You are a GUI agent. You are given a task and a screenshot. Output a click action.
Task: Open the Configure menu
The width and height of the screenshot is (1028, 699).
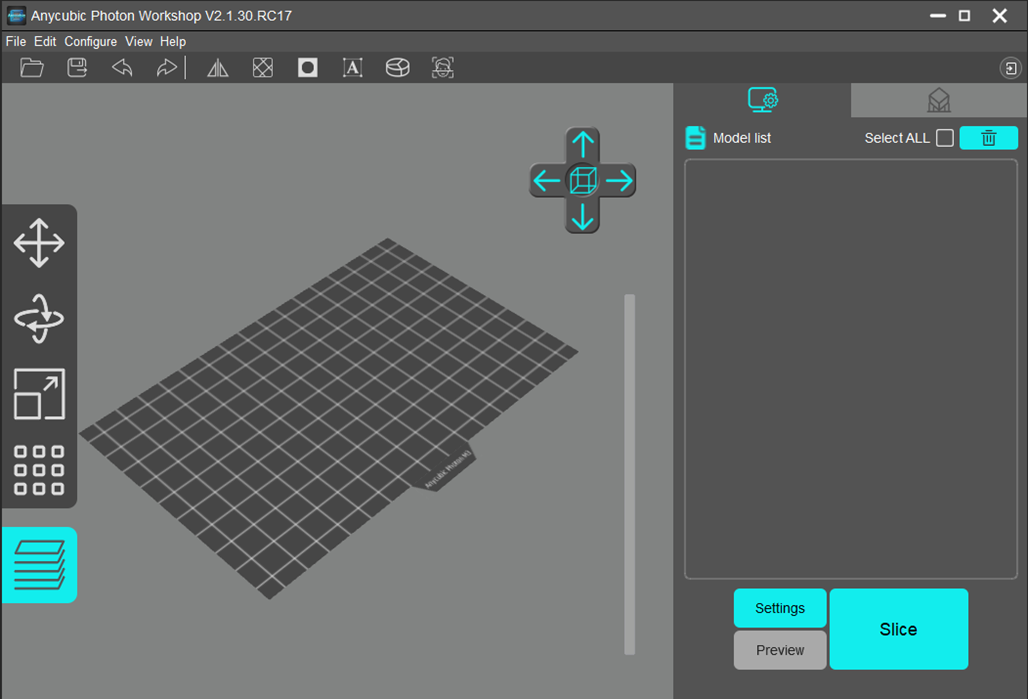point(90,41)
